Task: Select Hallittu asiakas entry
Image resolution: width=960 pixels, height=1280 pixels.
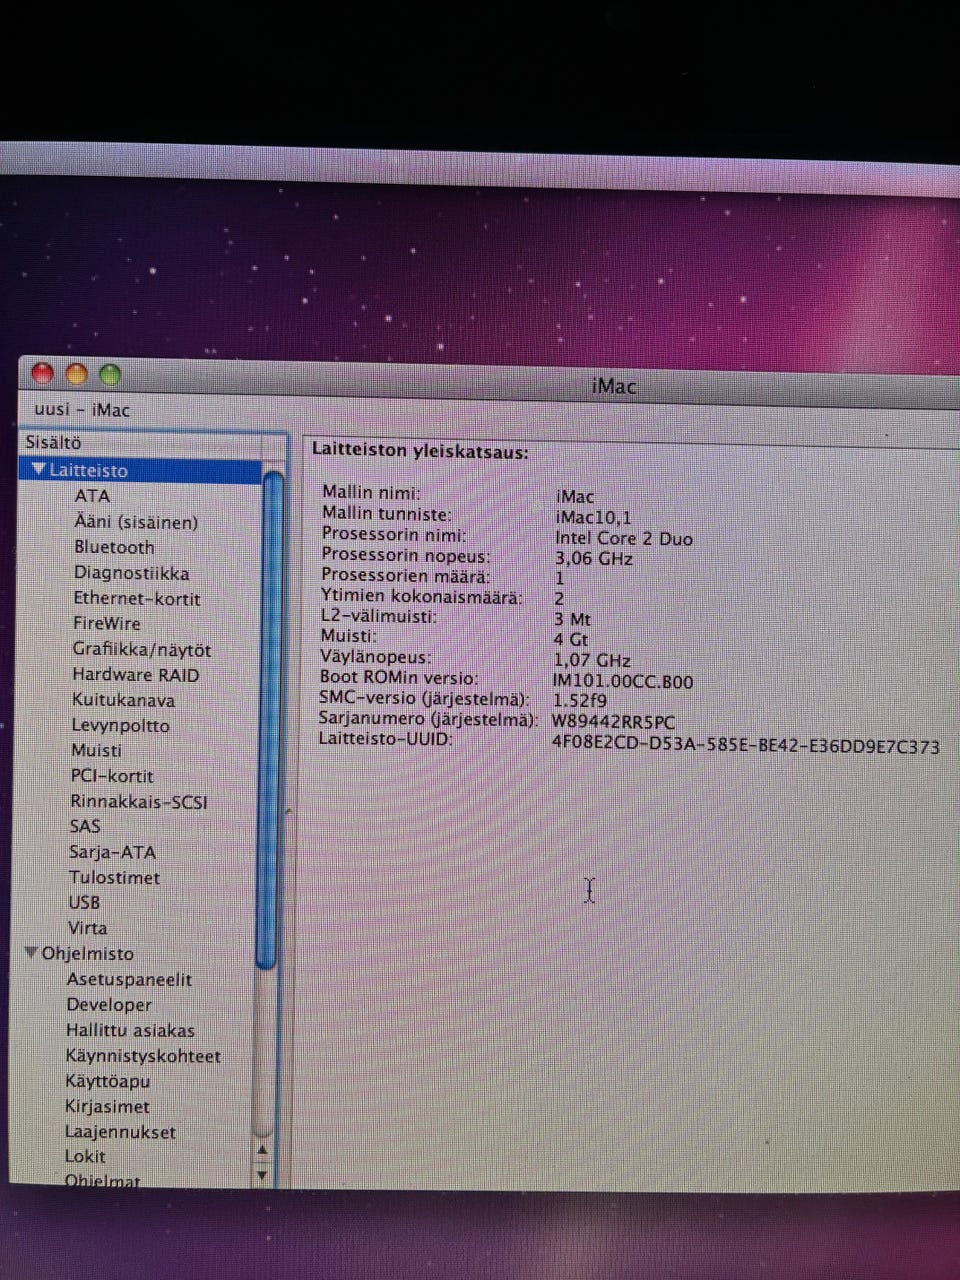Action: tap(130, 1030)
